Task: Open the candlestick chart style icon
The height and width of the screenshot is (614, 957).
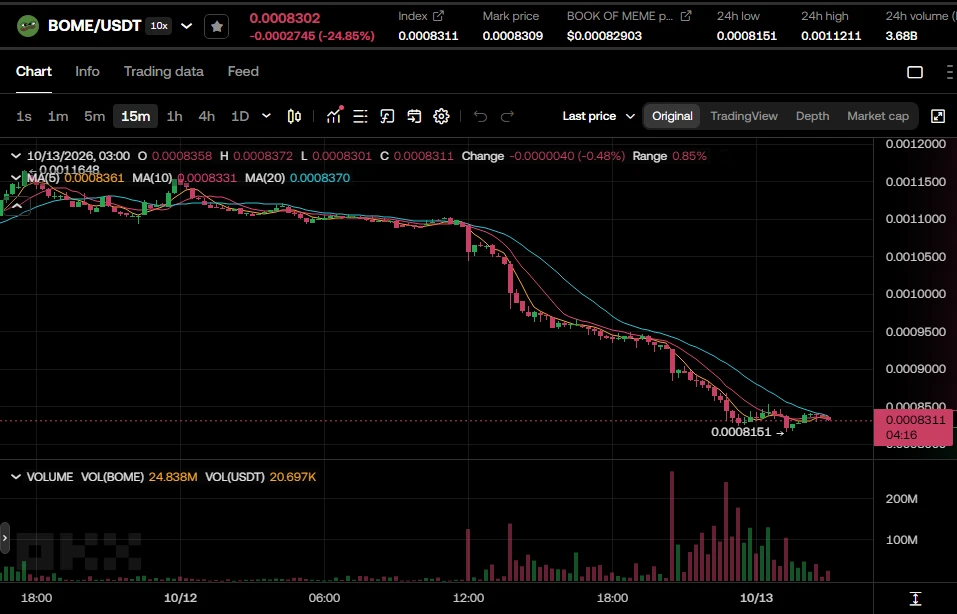Action: 294,116
